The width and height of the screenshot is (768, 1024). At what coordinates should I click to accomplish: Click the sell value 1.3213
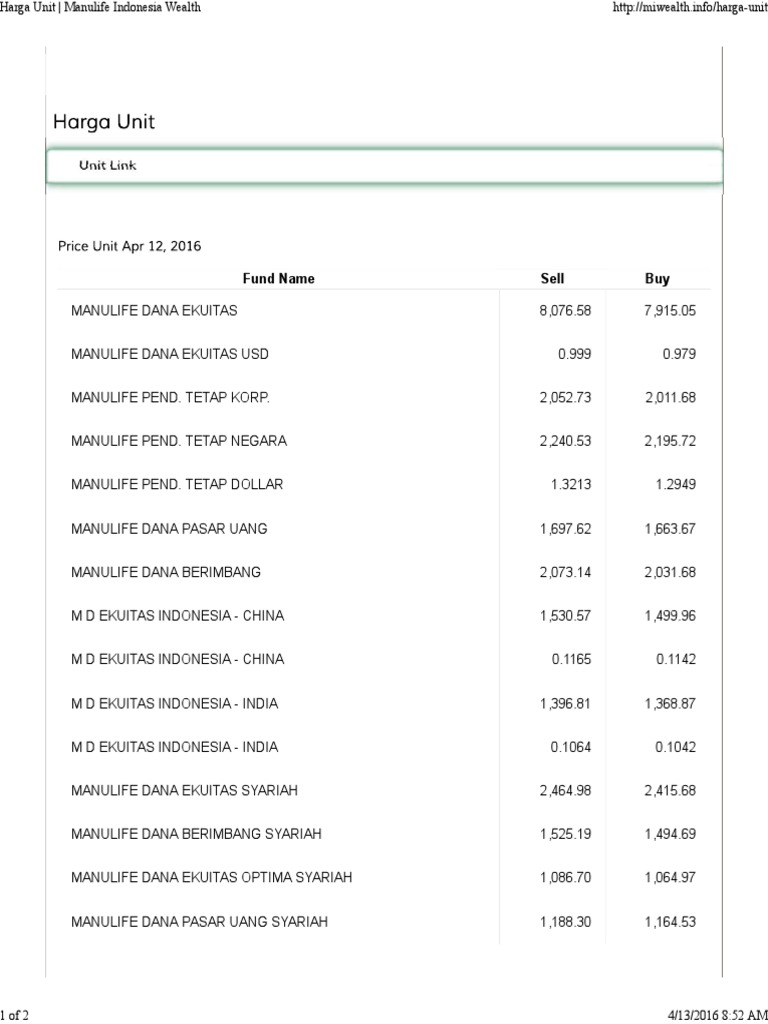click(x=571, y=485)
